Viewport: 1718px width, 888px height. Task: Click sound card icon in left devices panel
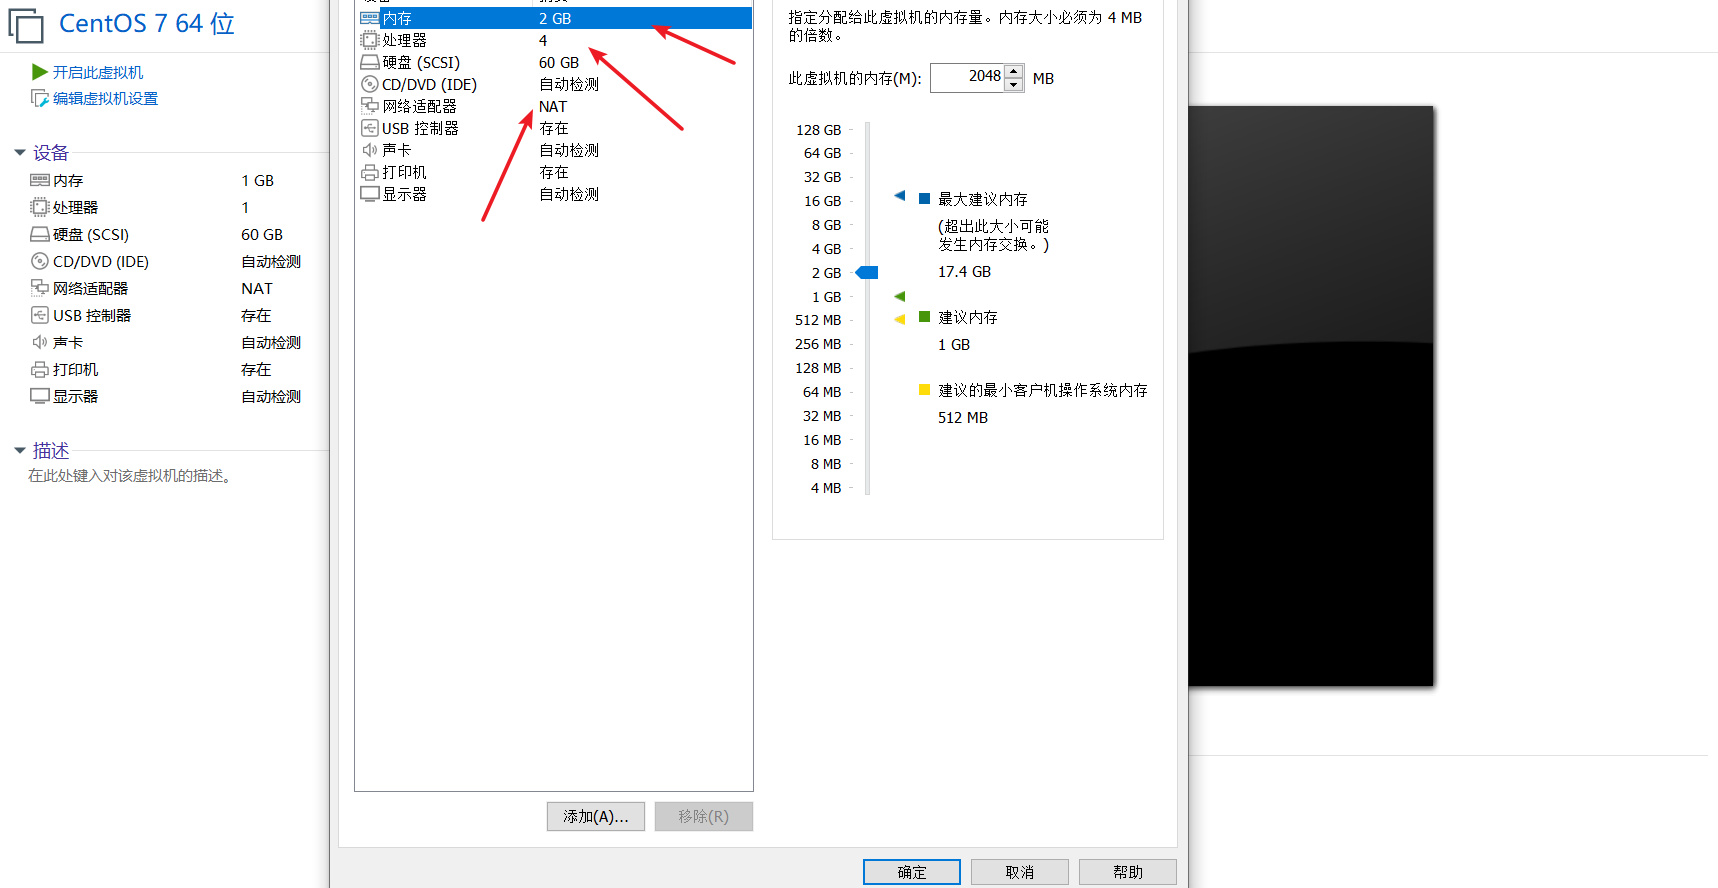[40, 342]
